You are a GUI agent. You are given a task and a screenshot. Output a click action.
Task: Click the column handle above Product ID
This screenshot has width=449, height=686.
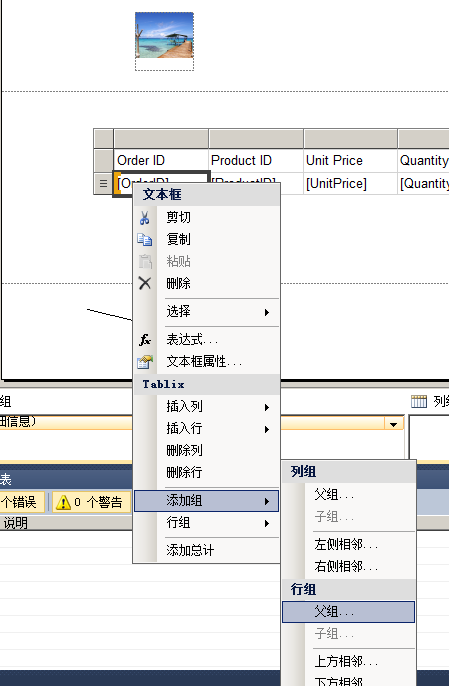[256, 138]
